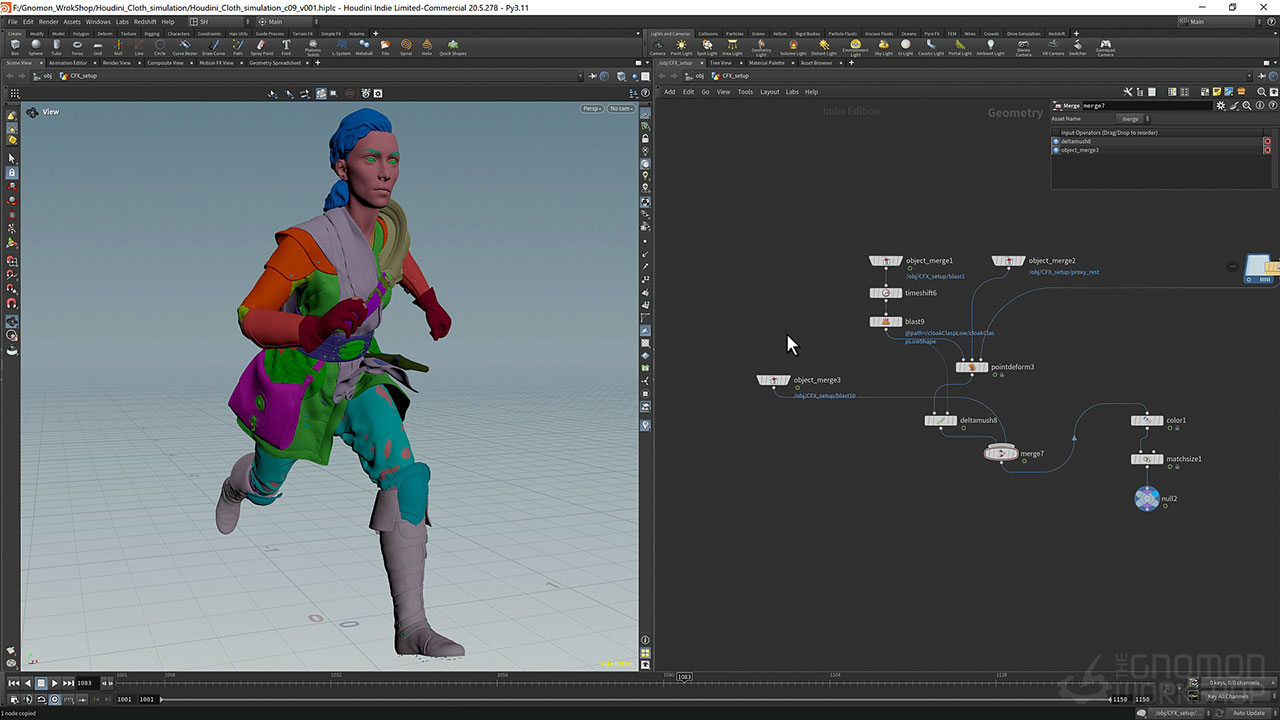Screen dimensions: 1280x720
Task: Remove deltamush8 input with red toggle
Action: [1267, 142]
